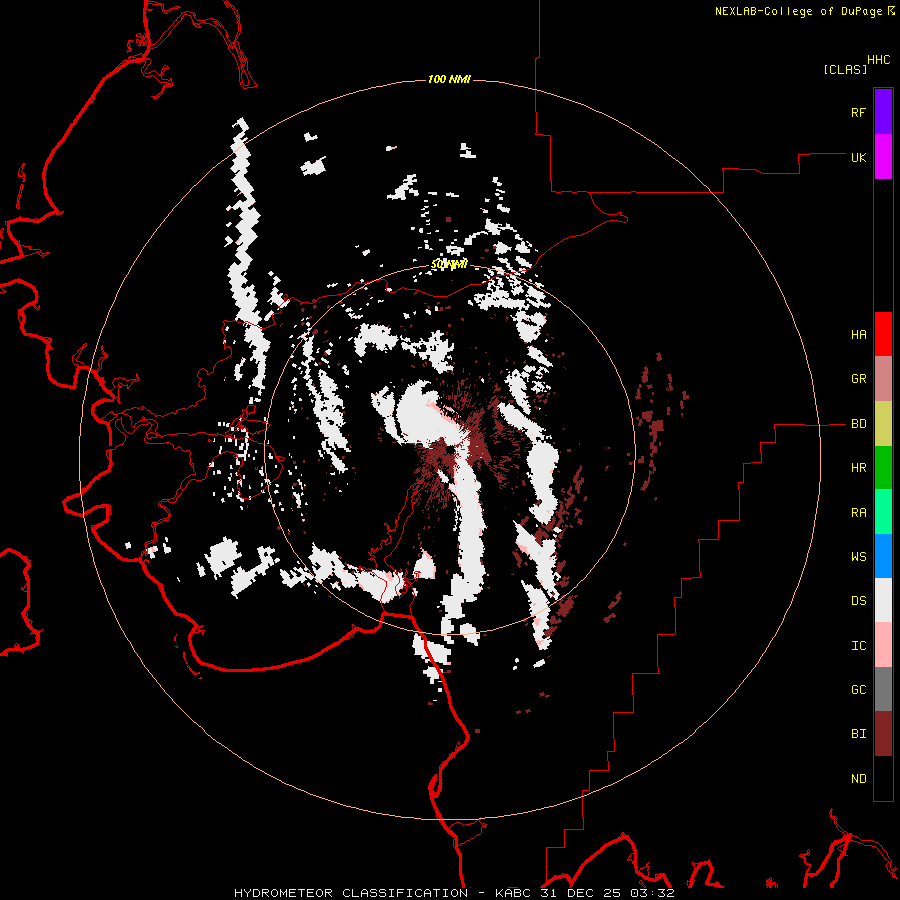Click the UK magenta legend swatch
This screenshot has width=900, height=900.
click(x=883, y=157)
